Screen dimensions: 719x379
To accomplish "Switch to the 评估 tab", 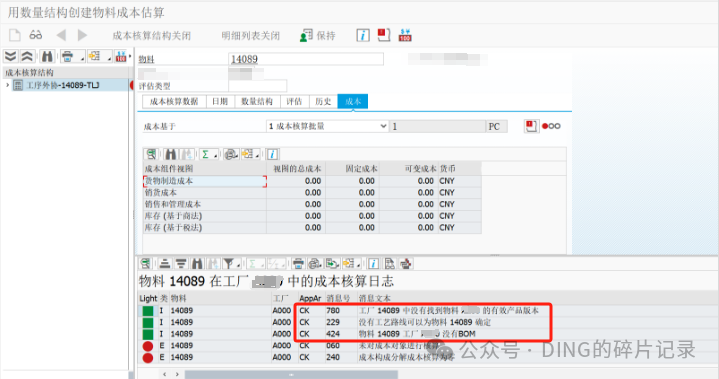I will 294,101.
